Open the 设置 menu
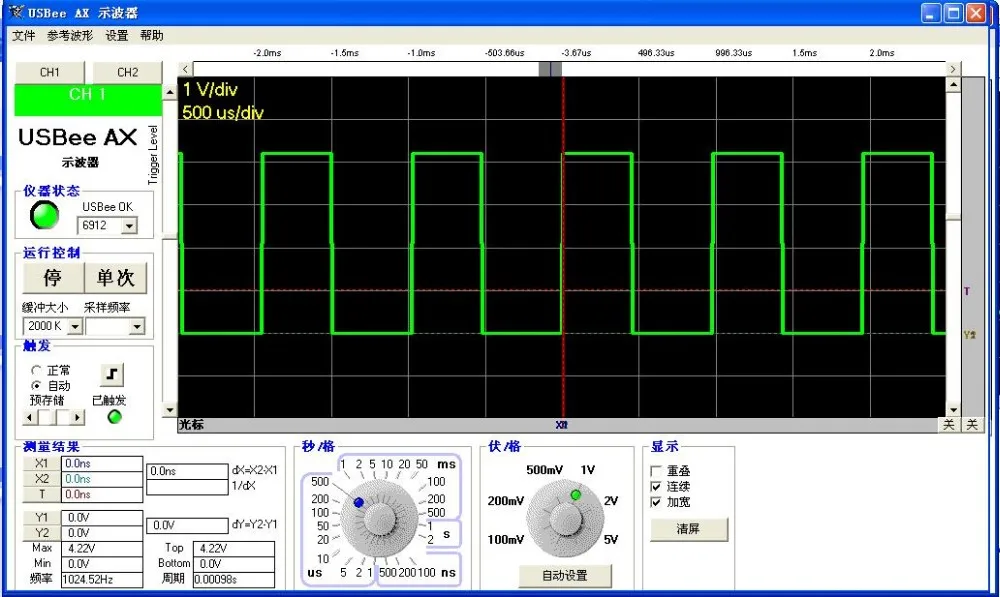 click(x=117, y=36)
